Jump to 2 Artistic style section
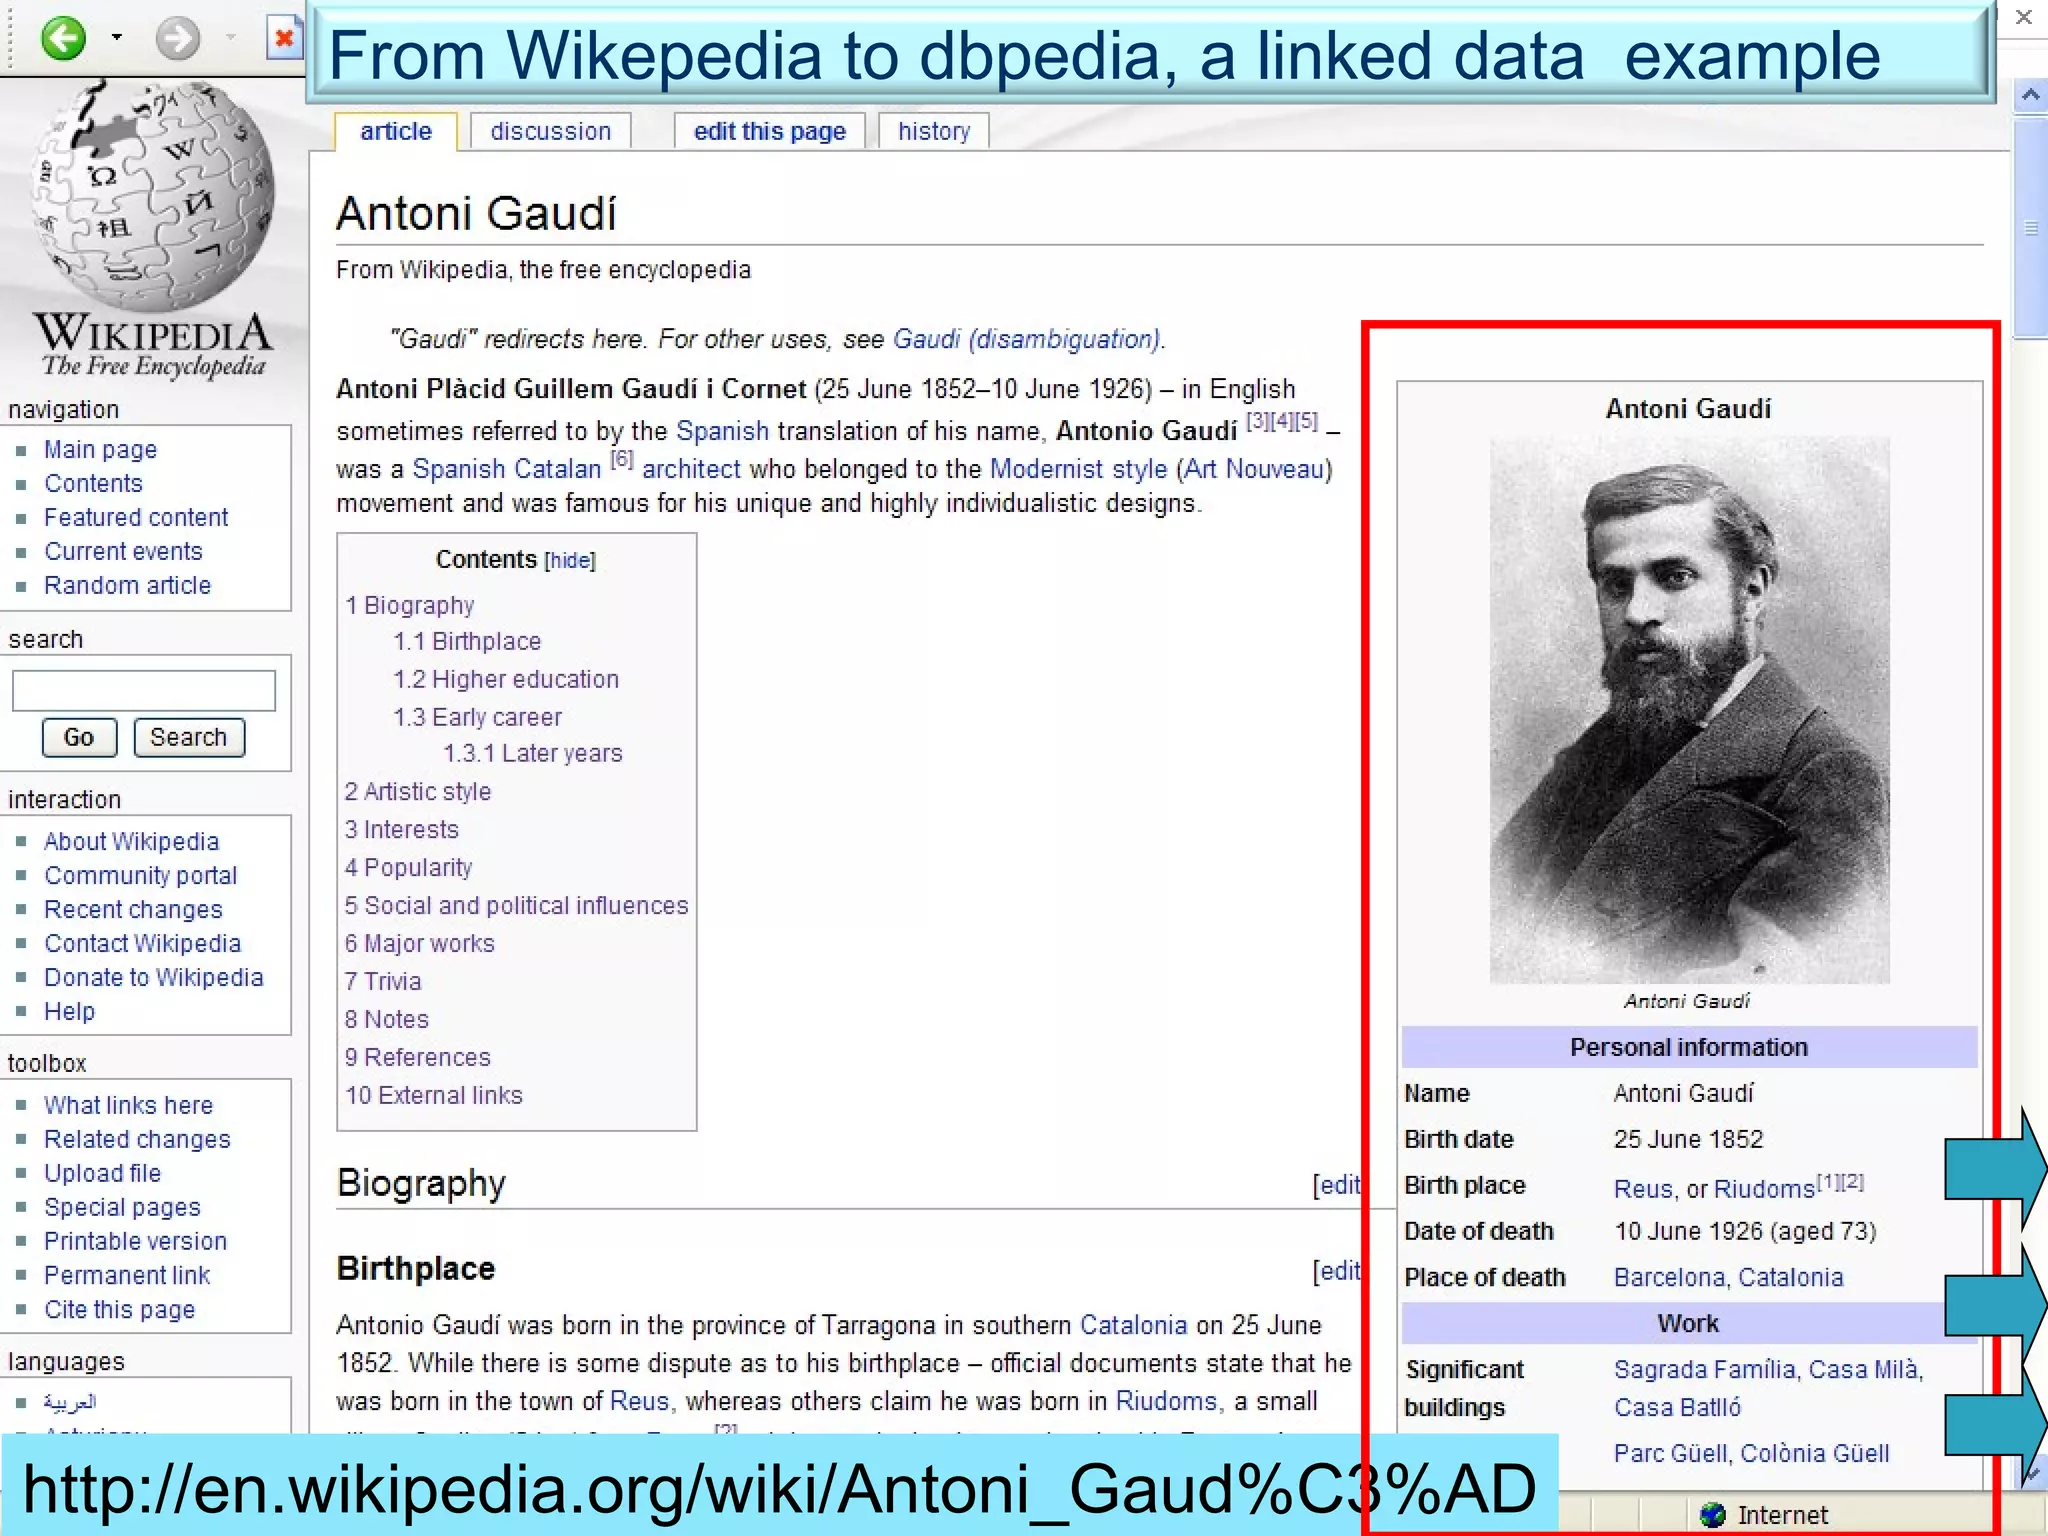The image size is (2048, 1536). pyautogui.click(x=418, y=791)
